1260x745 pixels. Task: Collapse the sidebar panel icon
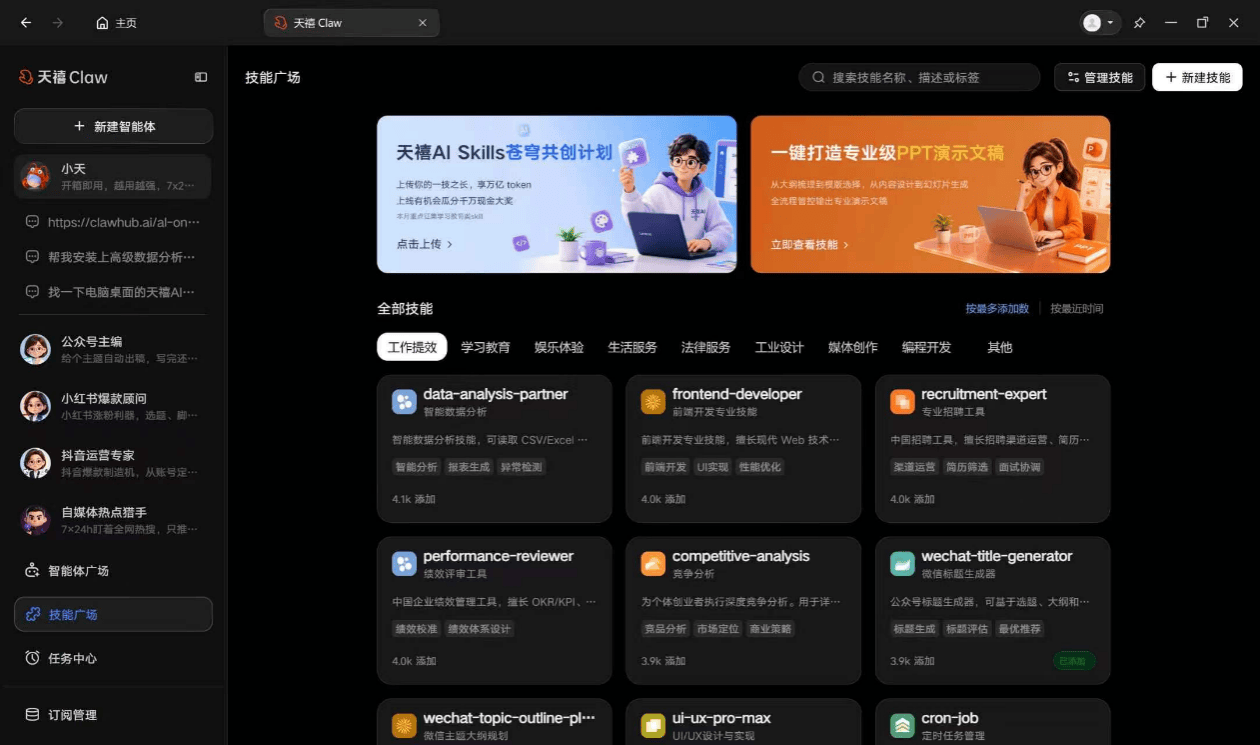pyautogui.click(x=201, y=77)
